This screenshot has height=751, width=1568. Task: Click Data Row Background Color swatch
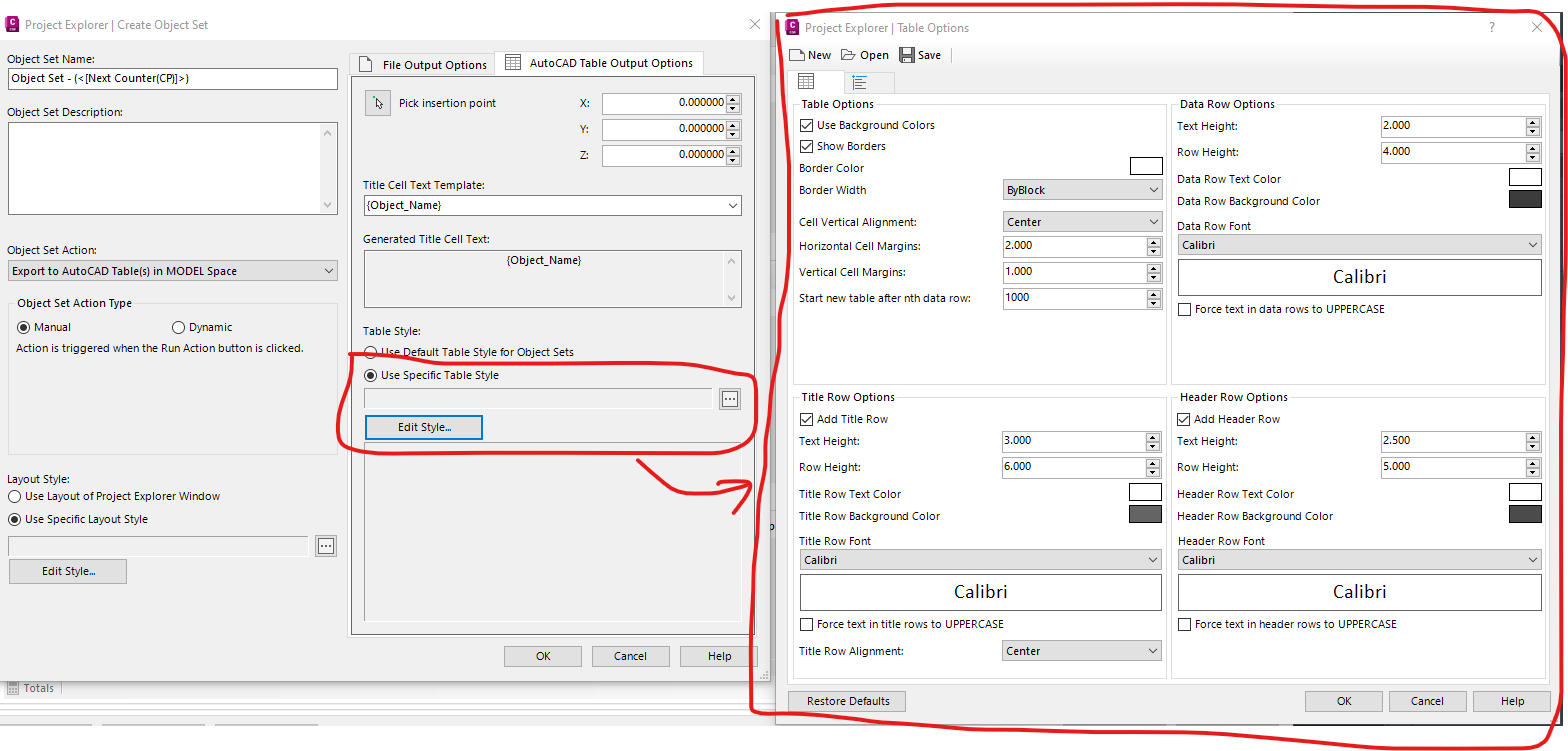1525,199
